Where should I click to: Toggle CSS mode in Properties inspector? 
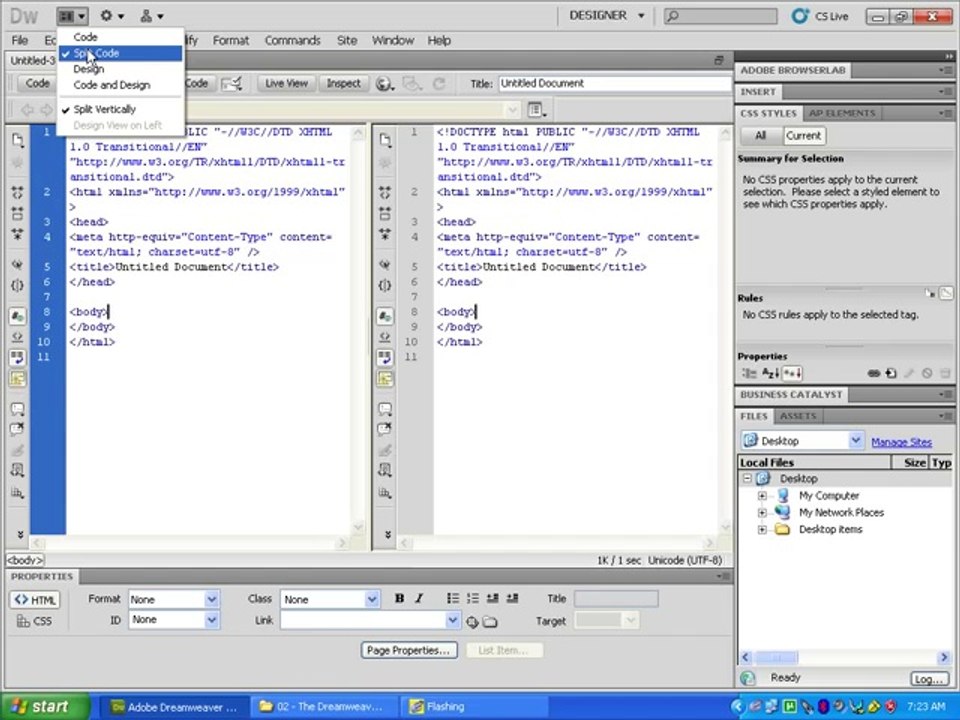pos(34,621)
